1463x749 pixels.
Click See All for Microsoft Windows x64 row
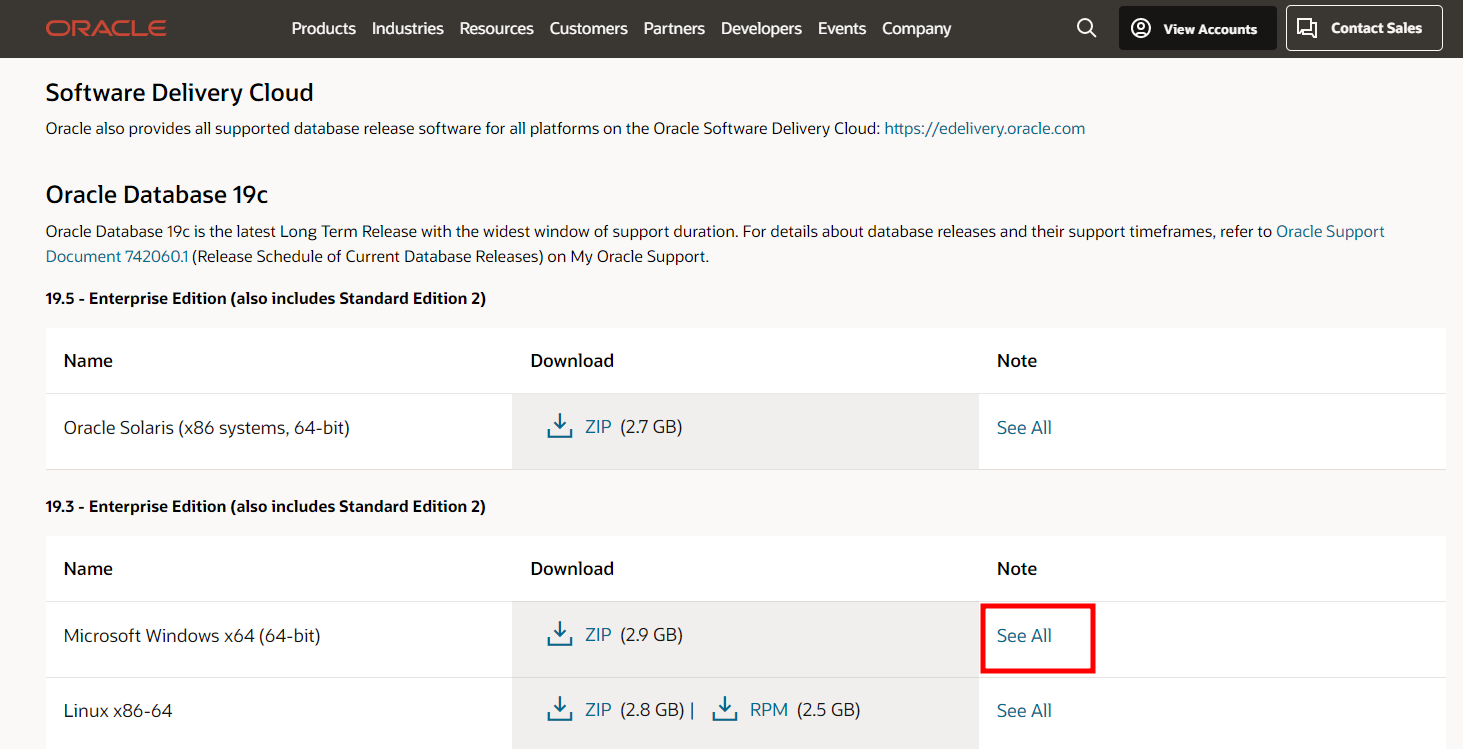[x=1024, y=636]
